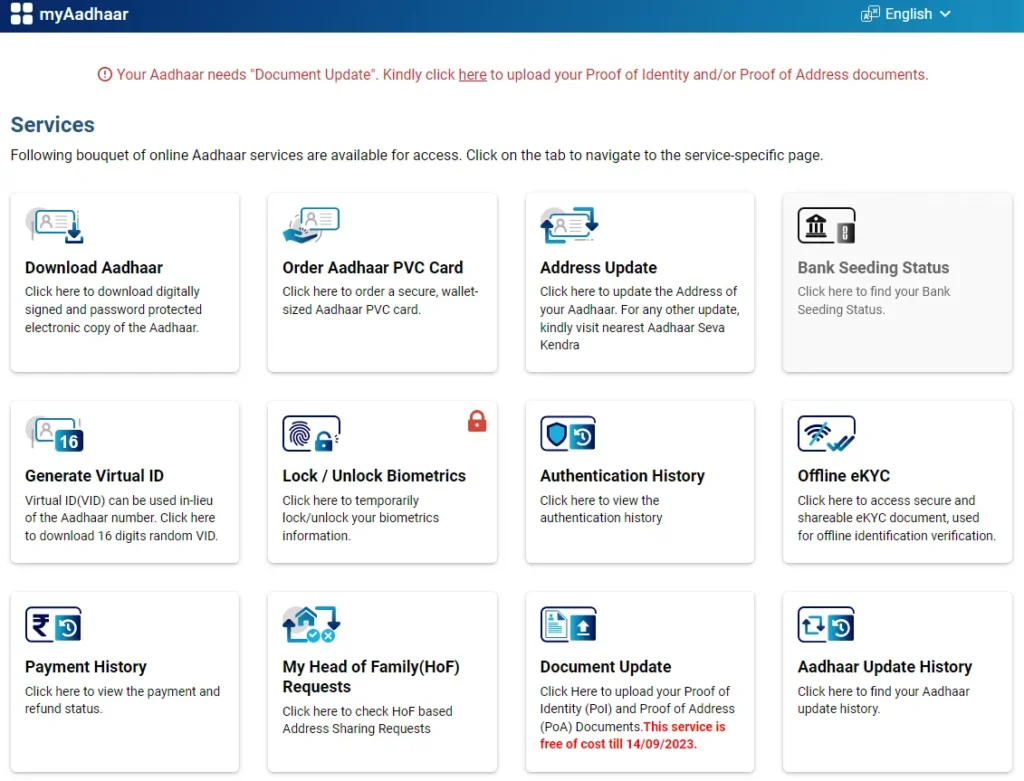Click the Generate Virtual ID icon

click(x=55, y=434)
